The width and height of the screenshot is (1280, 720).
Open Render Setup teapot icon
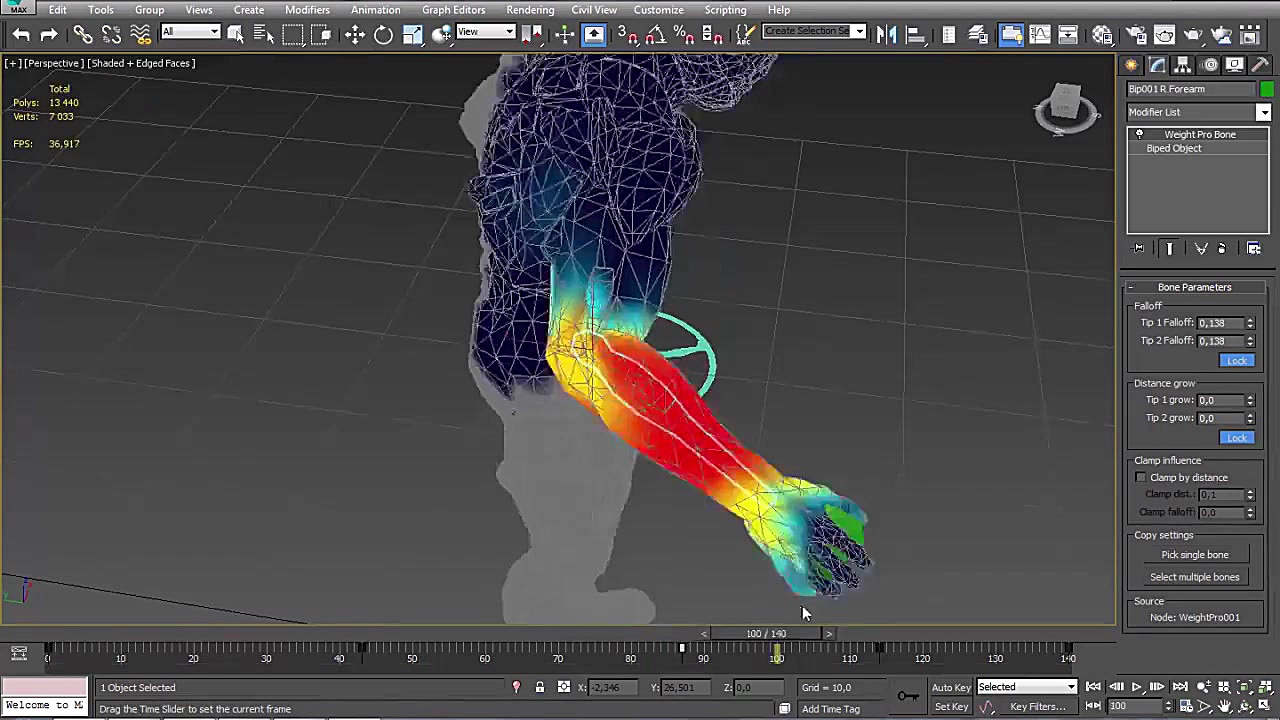(1136, 35)
